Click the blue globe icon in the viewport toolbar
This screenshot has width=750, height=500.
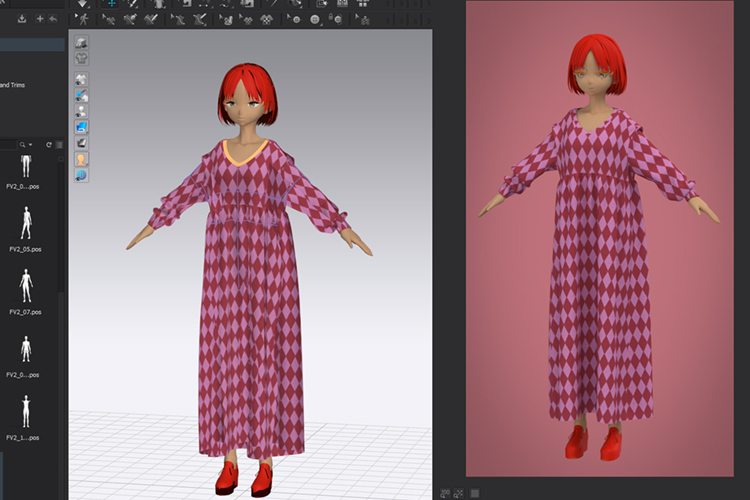pyautogui.click(x=81, y=174)
